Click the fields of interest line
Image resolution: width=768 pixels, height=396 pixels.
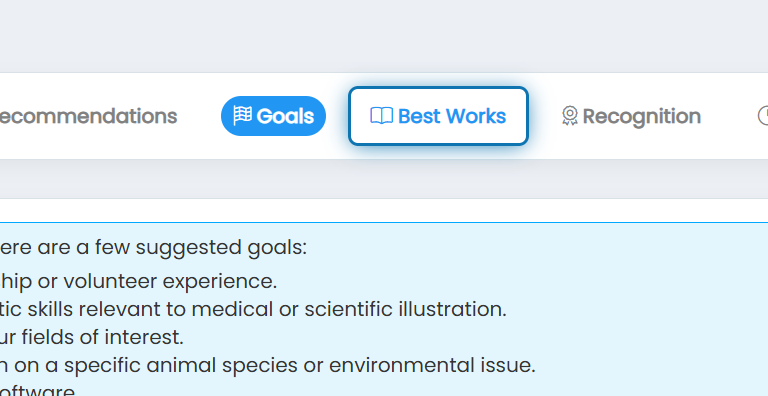point(92,337)
